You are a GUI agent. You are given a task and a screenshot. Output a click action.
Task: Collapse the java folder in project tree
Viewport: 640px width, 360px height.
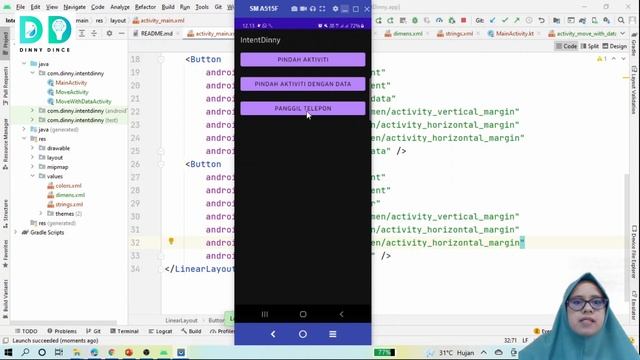(24, 64)
